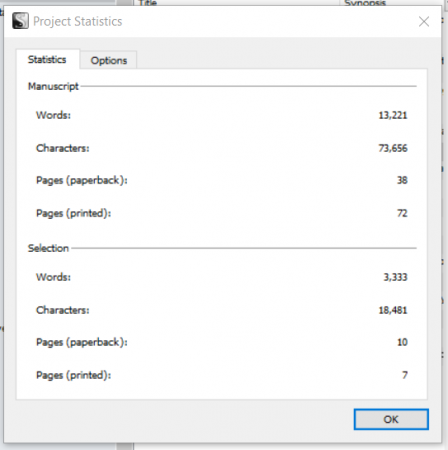This screenshot has width=448, height=450.
Task: Click the selection printed pages value 7
Action: pos(405,375)
